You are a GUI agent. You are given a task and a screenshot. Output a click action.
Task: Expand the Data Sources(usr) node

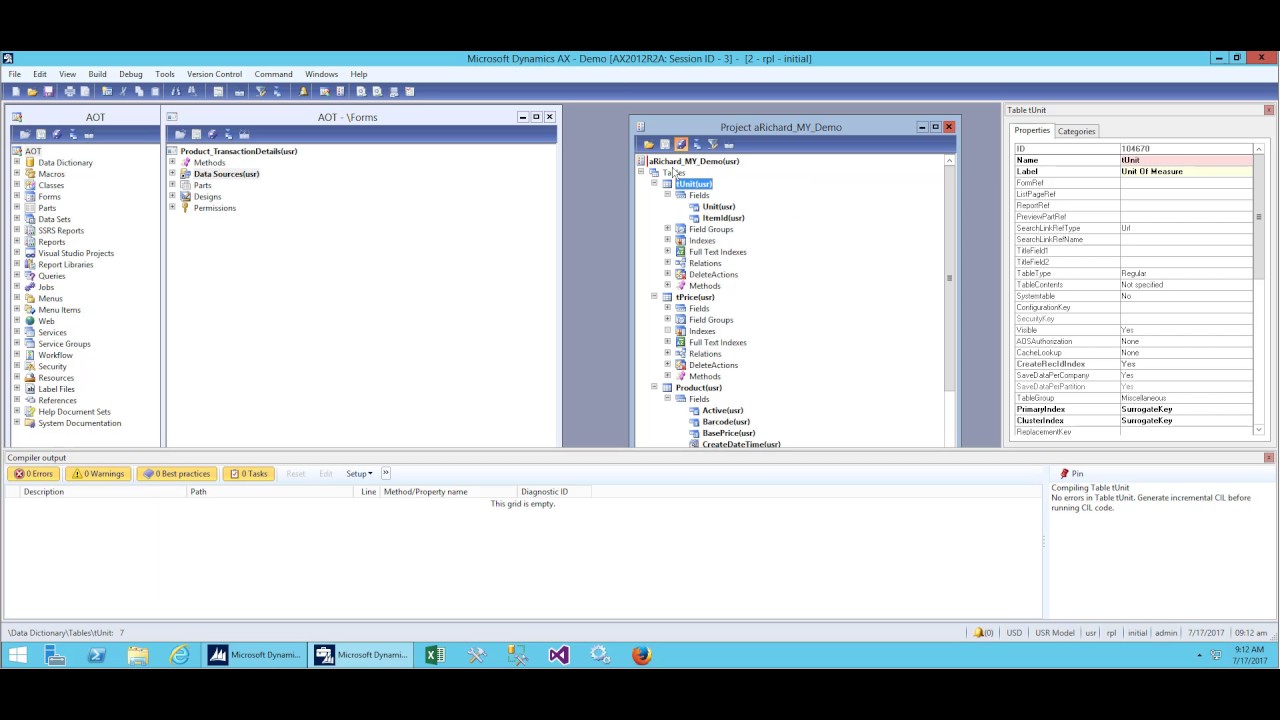(172, 174)
